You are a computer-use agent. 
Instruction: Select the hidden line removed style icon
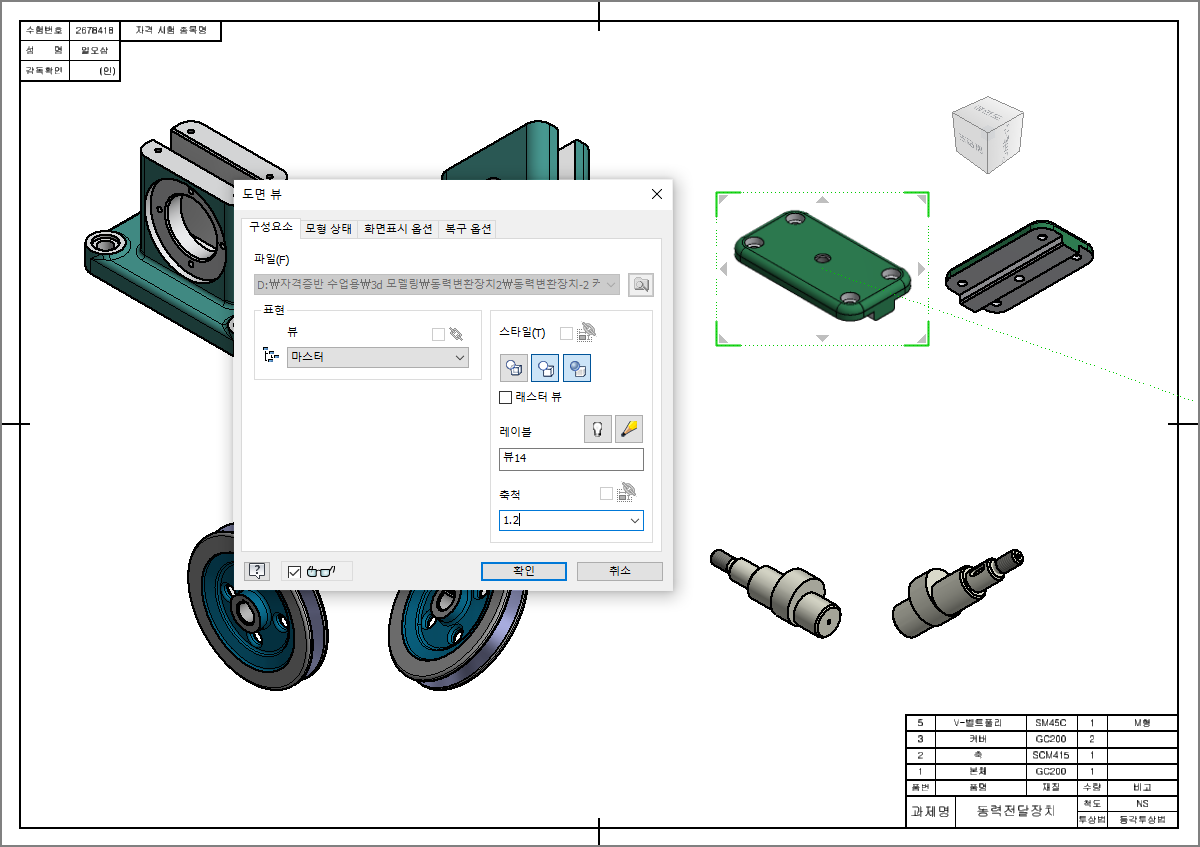tap(546, 368)
